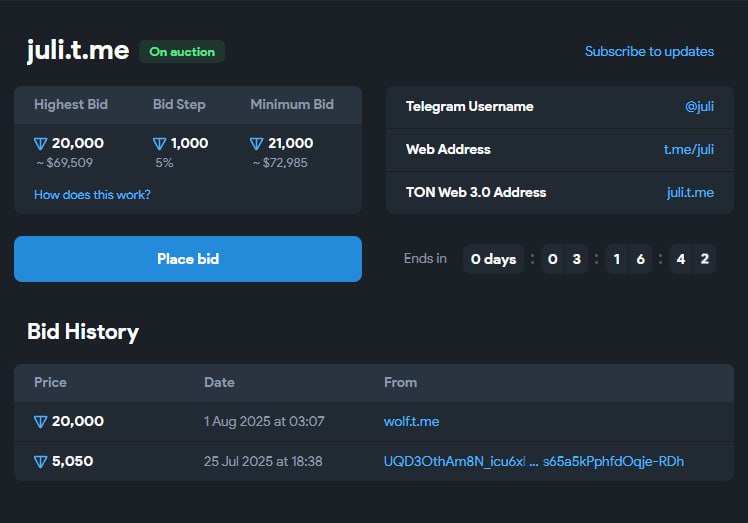The image size is (748, 523).
Task: Click TON icon beside Bid Step 1,000
Action: coord(159,144)
